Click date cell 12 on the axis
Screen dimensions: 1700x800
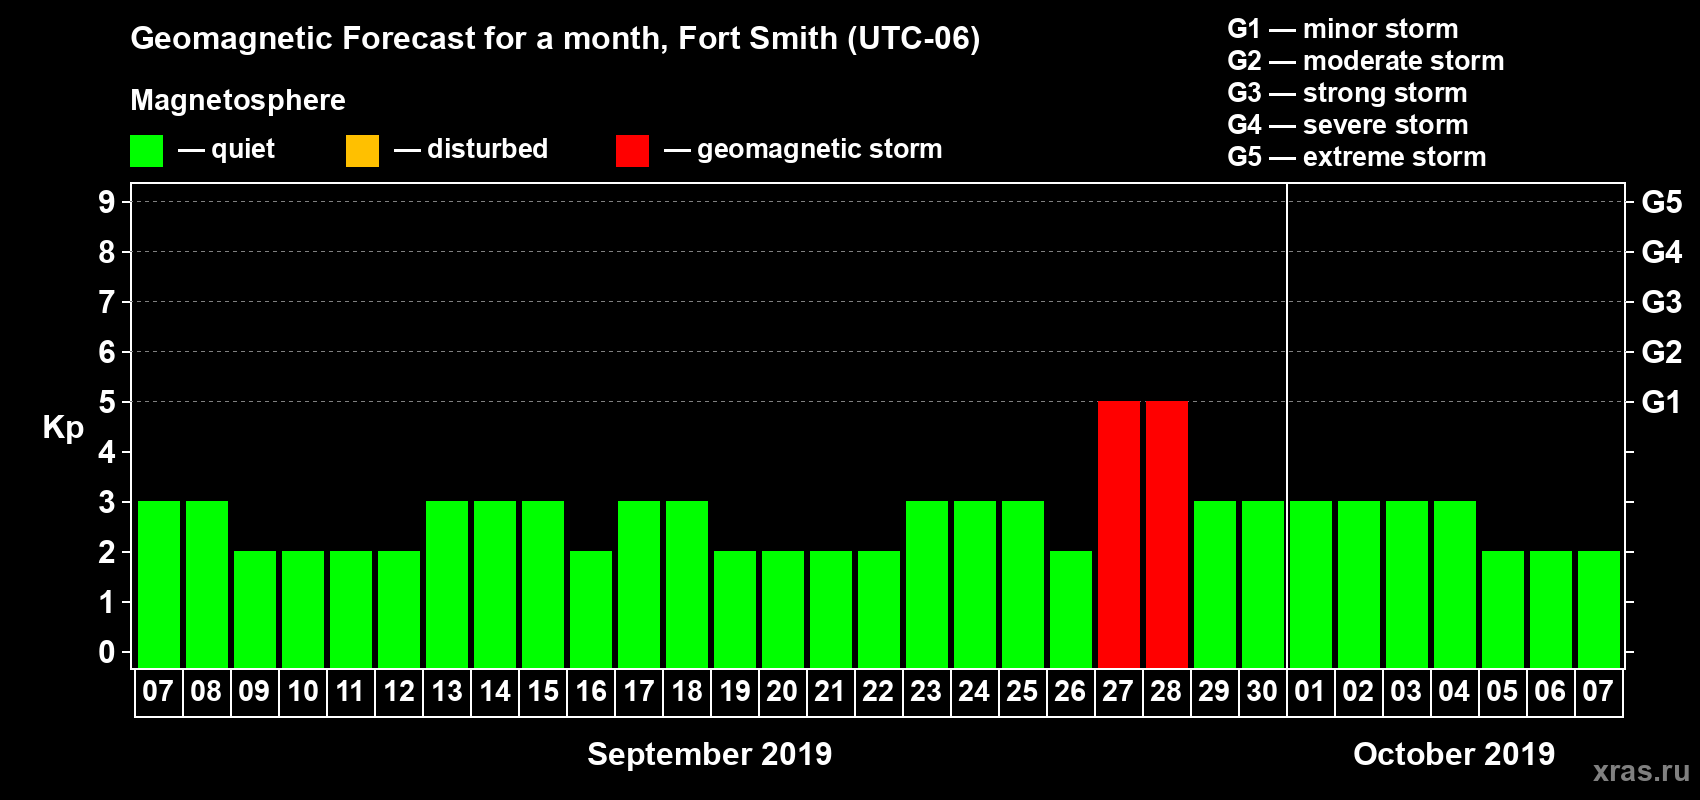pos(399,692)
